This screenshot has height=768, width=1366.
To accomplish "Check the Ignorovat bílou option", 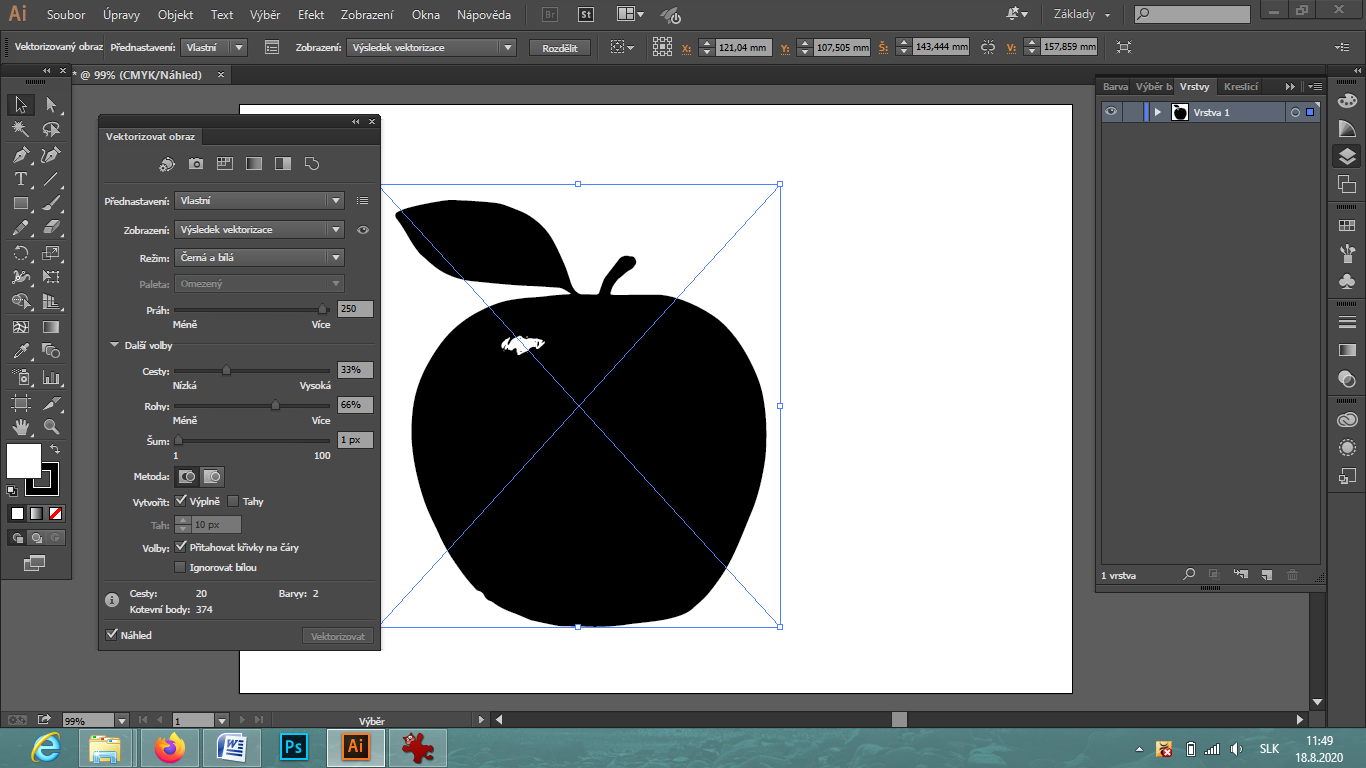I will point(180,568).
